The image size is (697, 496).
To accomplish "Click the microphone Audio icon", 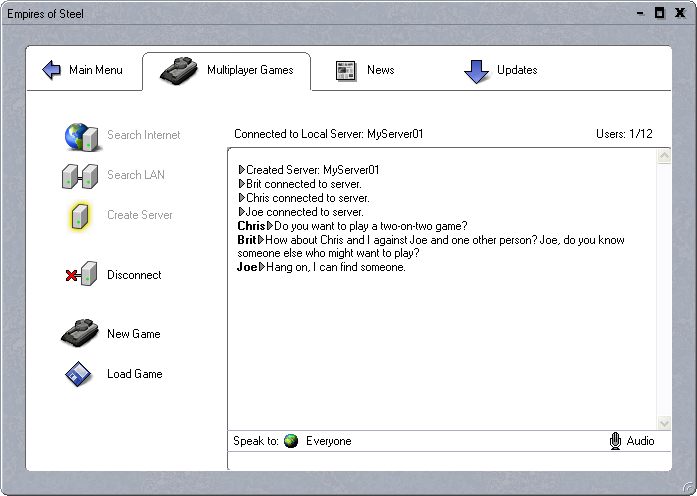I will coord(616,441).
